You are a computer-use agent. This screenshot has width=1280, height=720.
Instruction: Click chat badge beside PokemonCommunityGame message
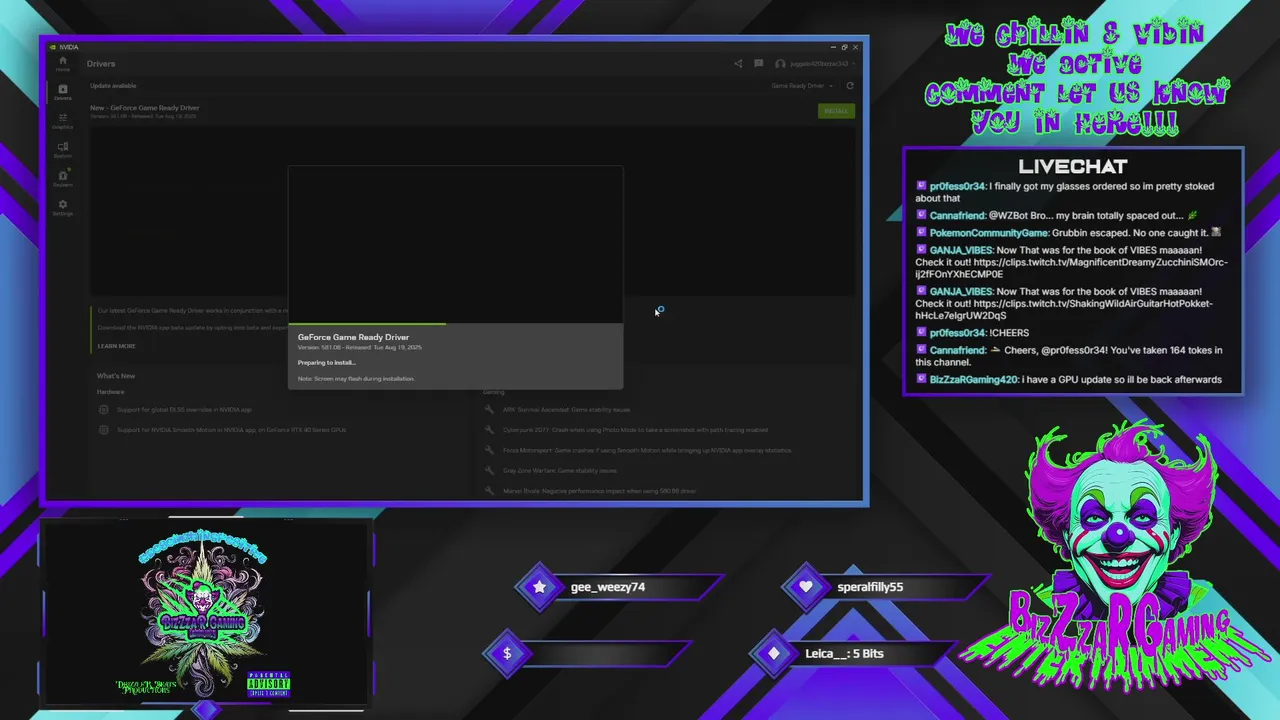pyautogui.click(x=921, y=233)
